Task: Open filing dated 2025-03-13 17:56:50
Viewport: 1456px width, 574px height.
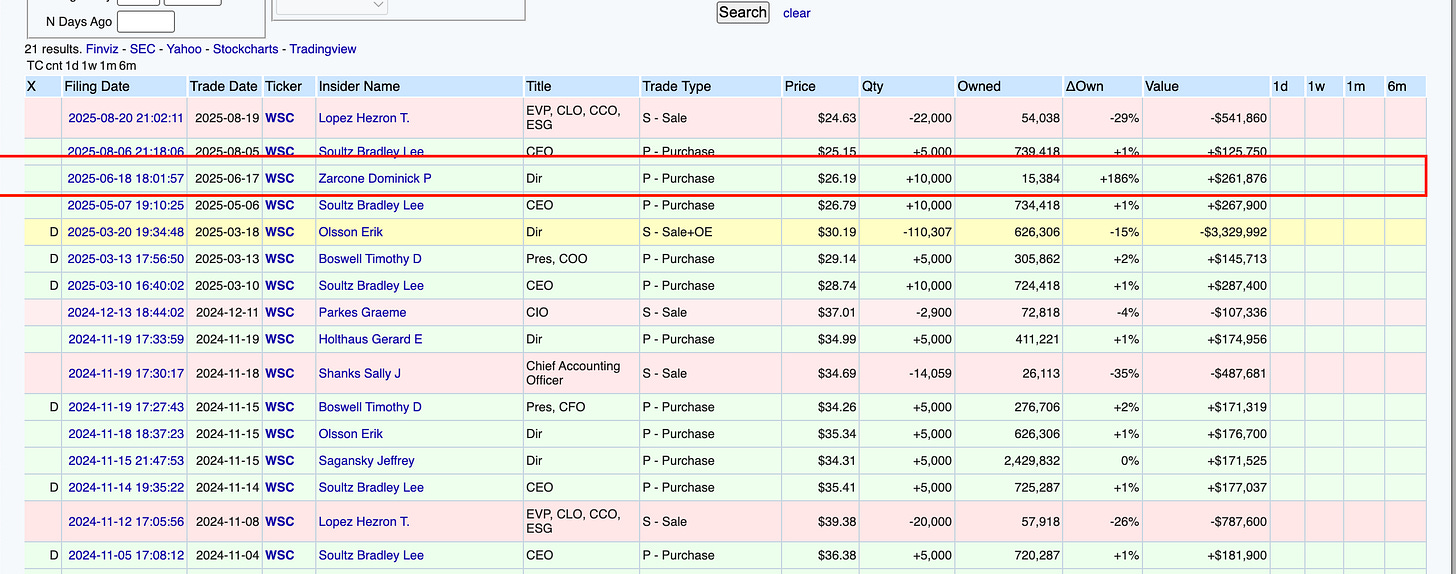Action: click(x=126, y=259)
